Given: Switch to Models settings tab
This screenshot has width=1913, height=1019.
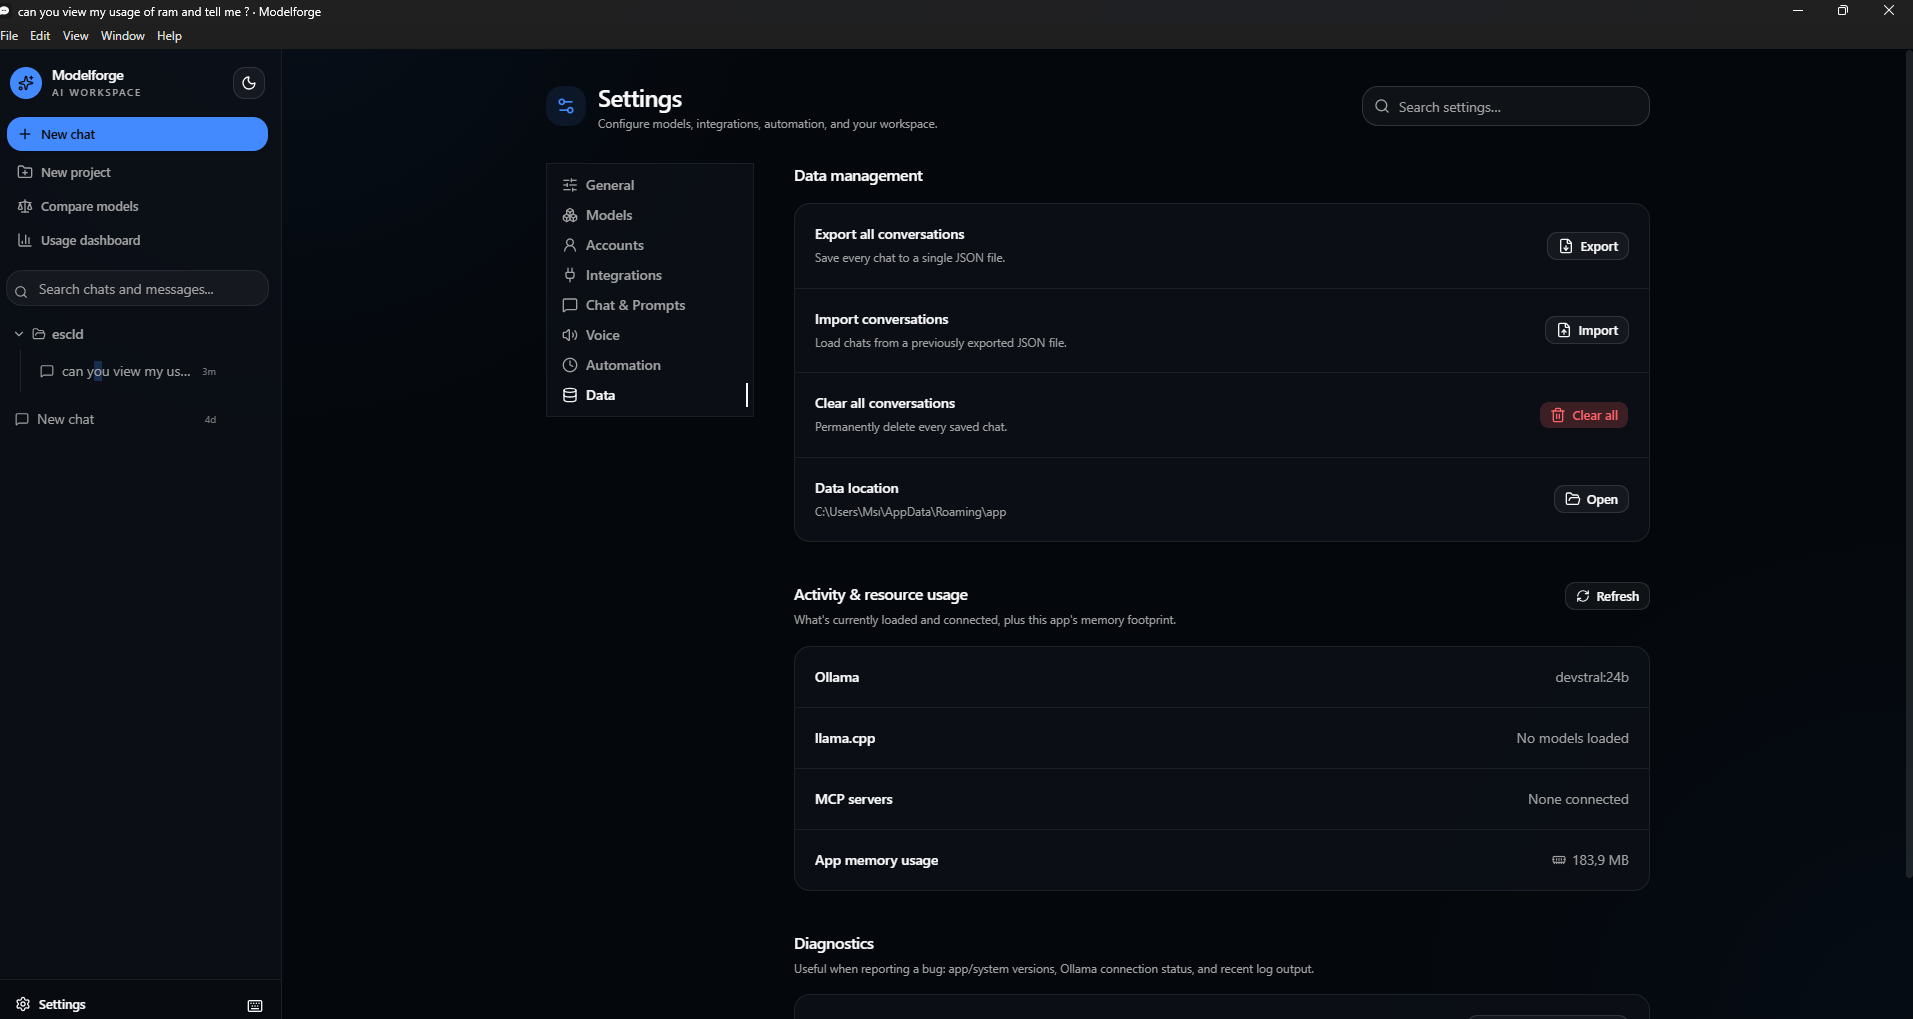Looking at the screenshot, I should [649, 215].
